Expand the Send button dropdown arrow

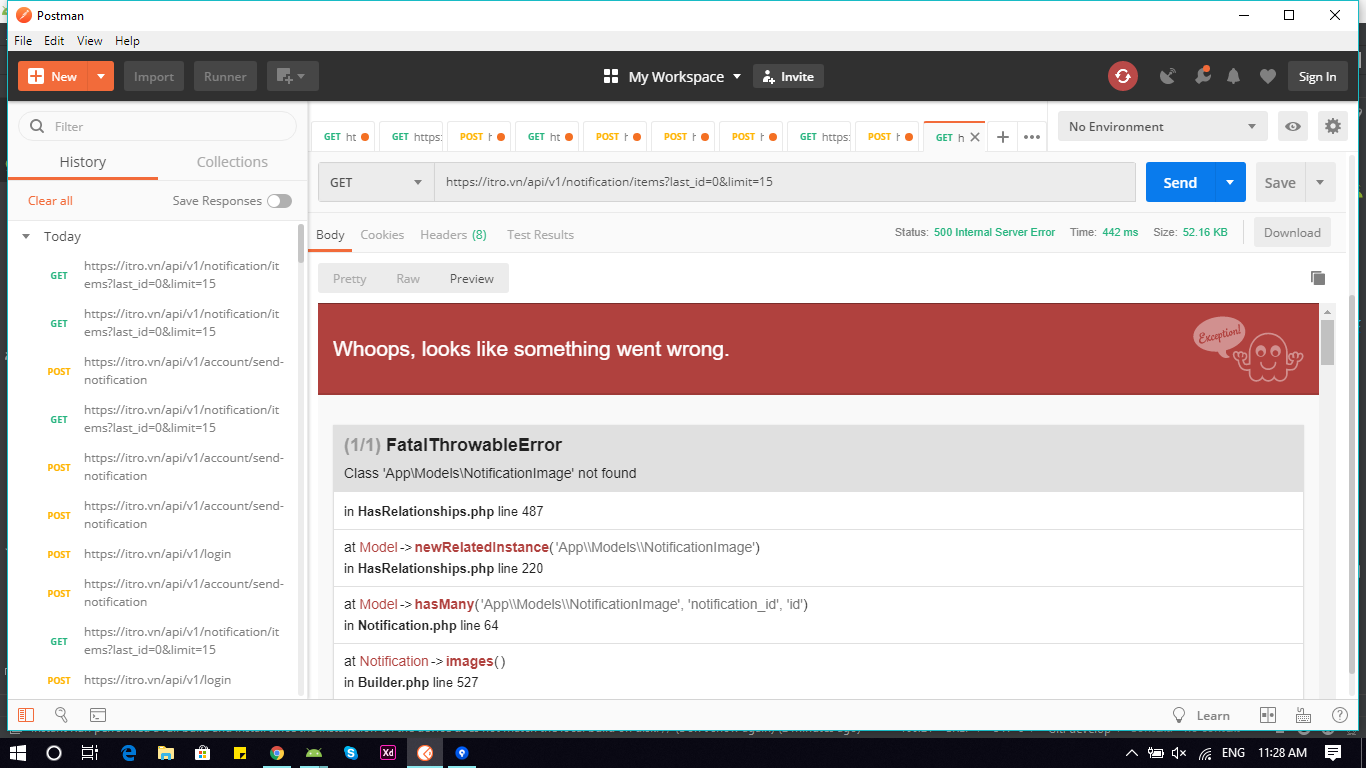tap(1230, 182)
